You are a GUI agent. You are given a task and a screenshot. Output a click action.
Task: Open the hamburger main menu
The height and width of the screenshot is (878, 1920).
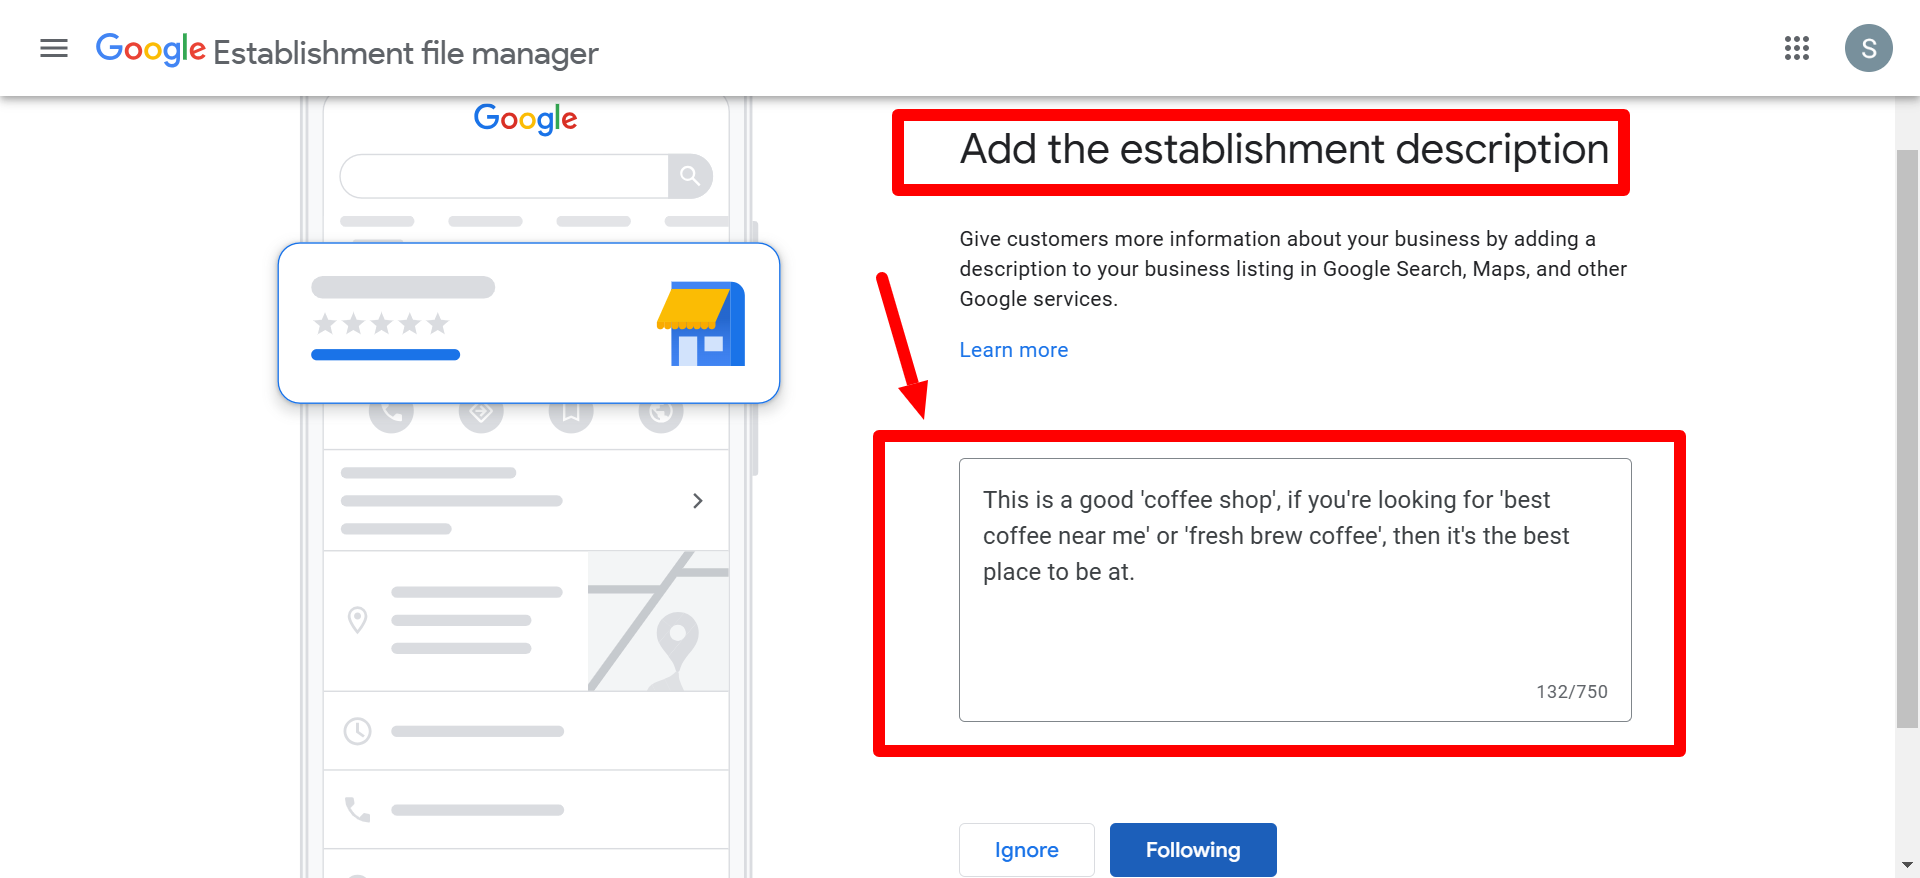coord(54,48)
